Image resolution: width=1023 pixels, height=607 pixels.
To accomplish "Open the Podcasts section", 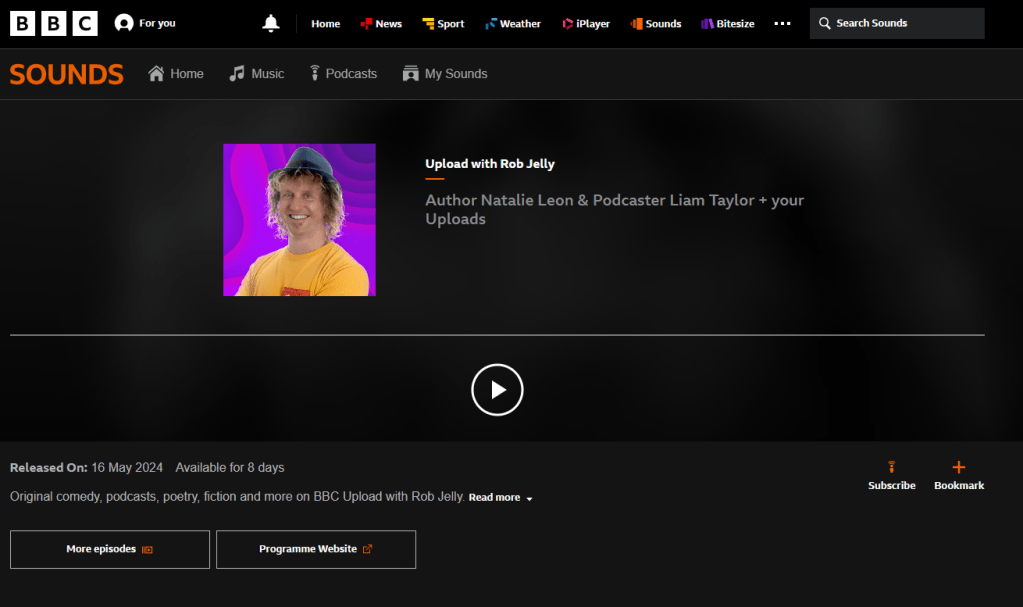I will pyautogui.click(x=342, y=74).
